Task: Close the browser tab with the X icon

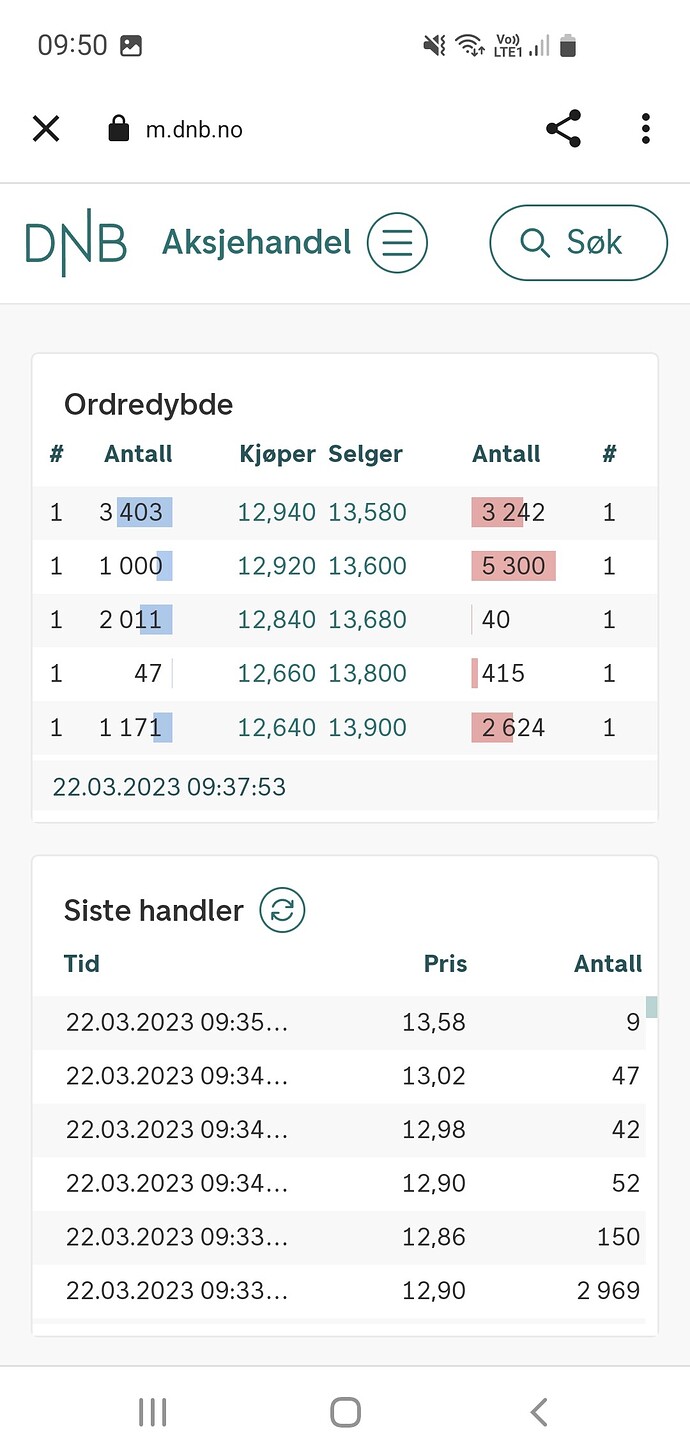Action: [x=46, y=129]
